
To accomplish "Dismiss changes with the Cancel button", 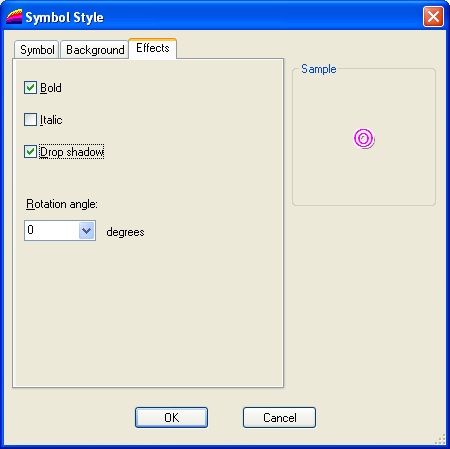I will click(x=279, y=417).
